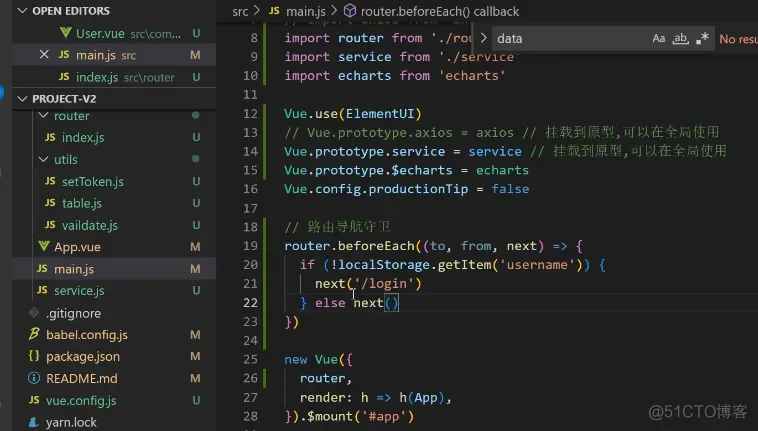
Task: Click line number 19 in gutter
Action: (x=250, y=246)
